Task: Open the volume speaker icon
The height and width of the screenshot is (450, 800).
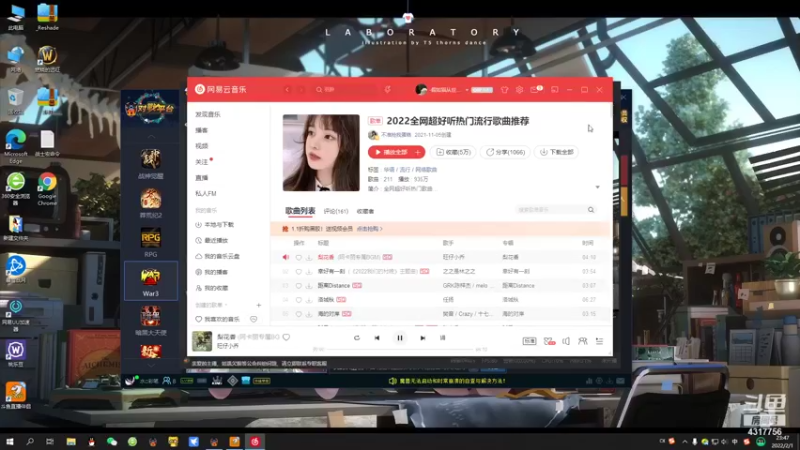Action: [x=566, y=341]
